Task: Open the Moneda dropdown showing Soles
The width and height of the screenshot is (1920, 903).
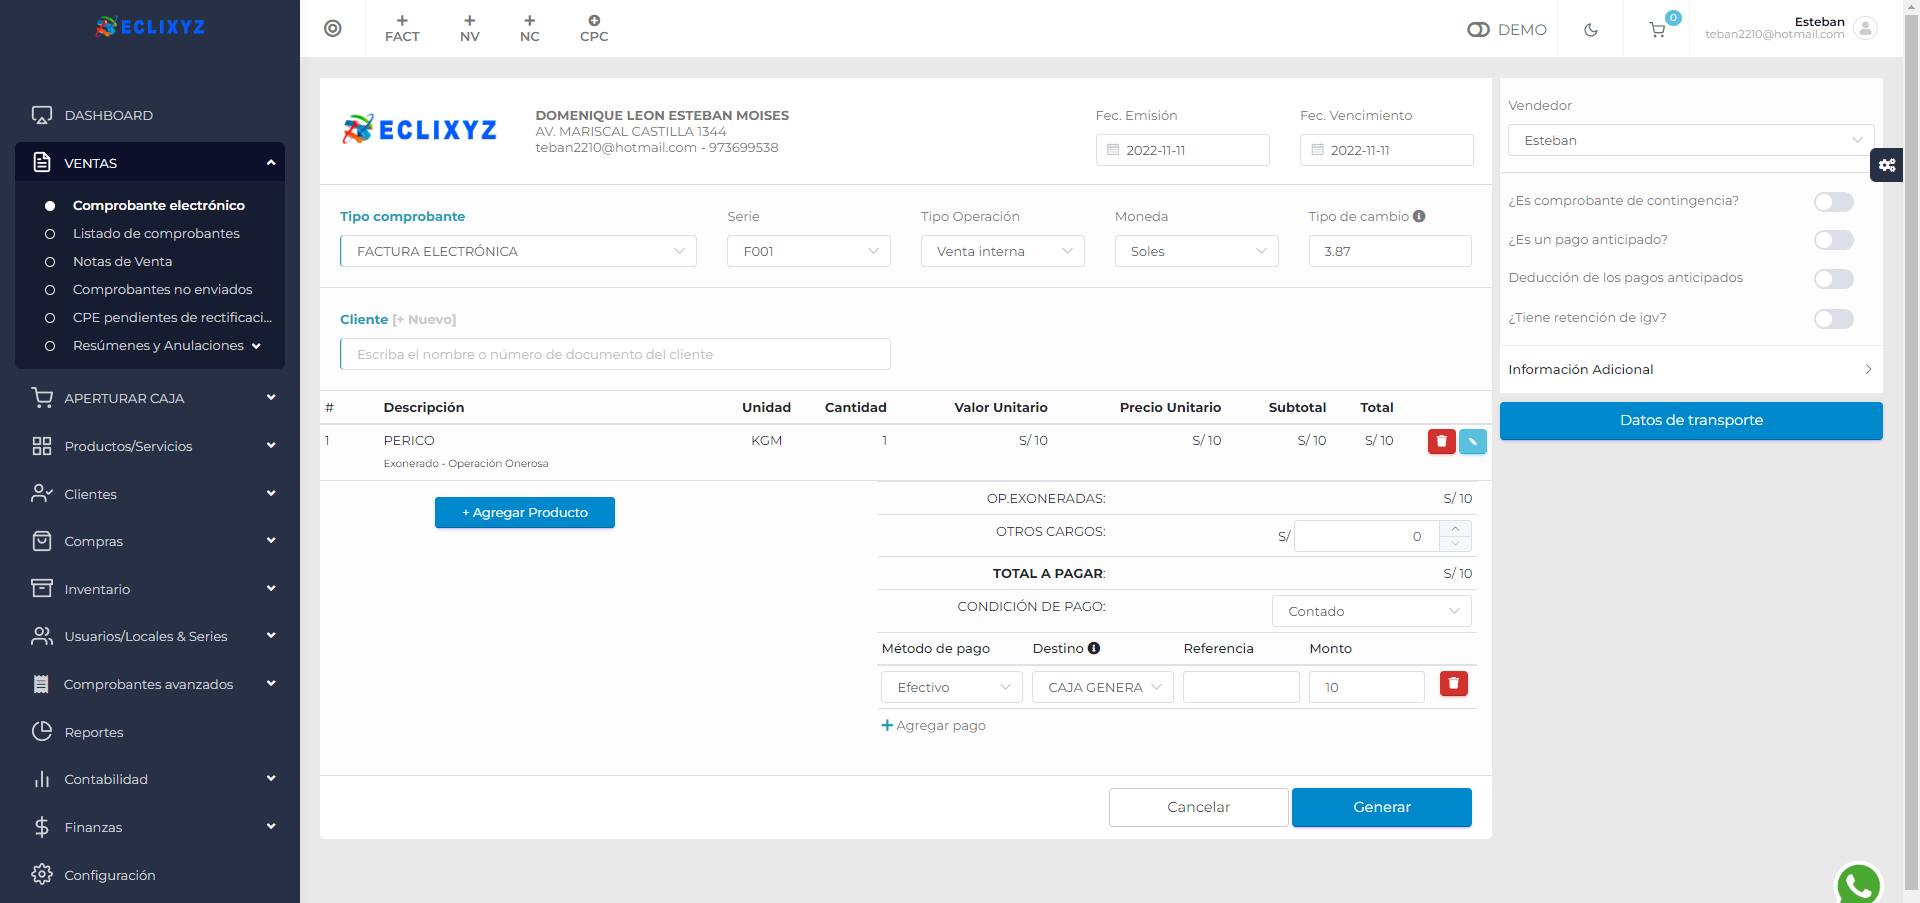Action: coord(1196,251)
